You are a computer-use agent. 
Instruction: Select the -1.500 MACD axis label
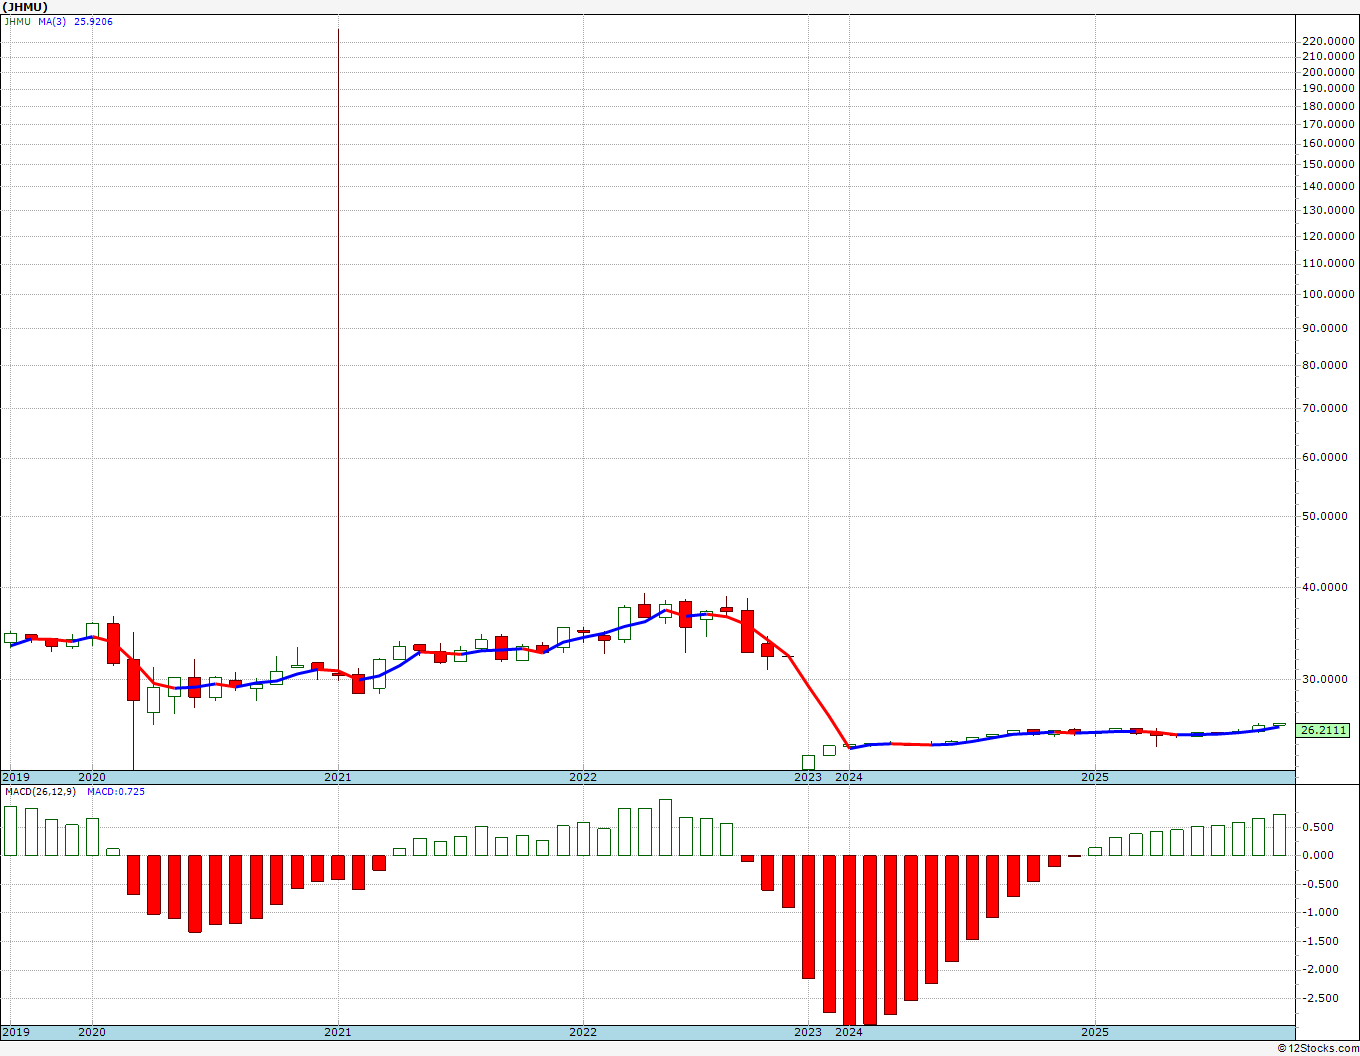tap(1320, 941)
